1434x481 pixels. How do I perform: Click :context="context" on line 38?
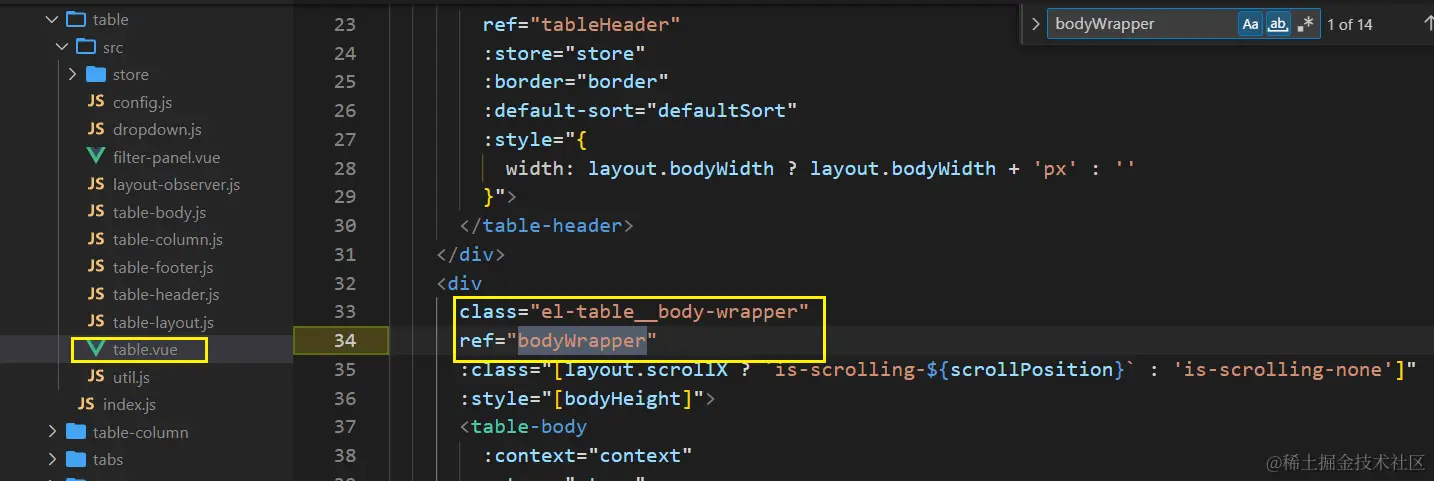click(588, 456)
